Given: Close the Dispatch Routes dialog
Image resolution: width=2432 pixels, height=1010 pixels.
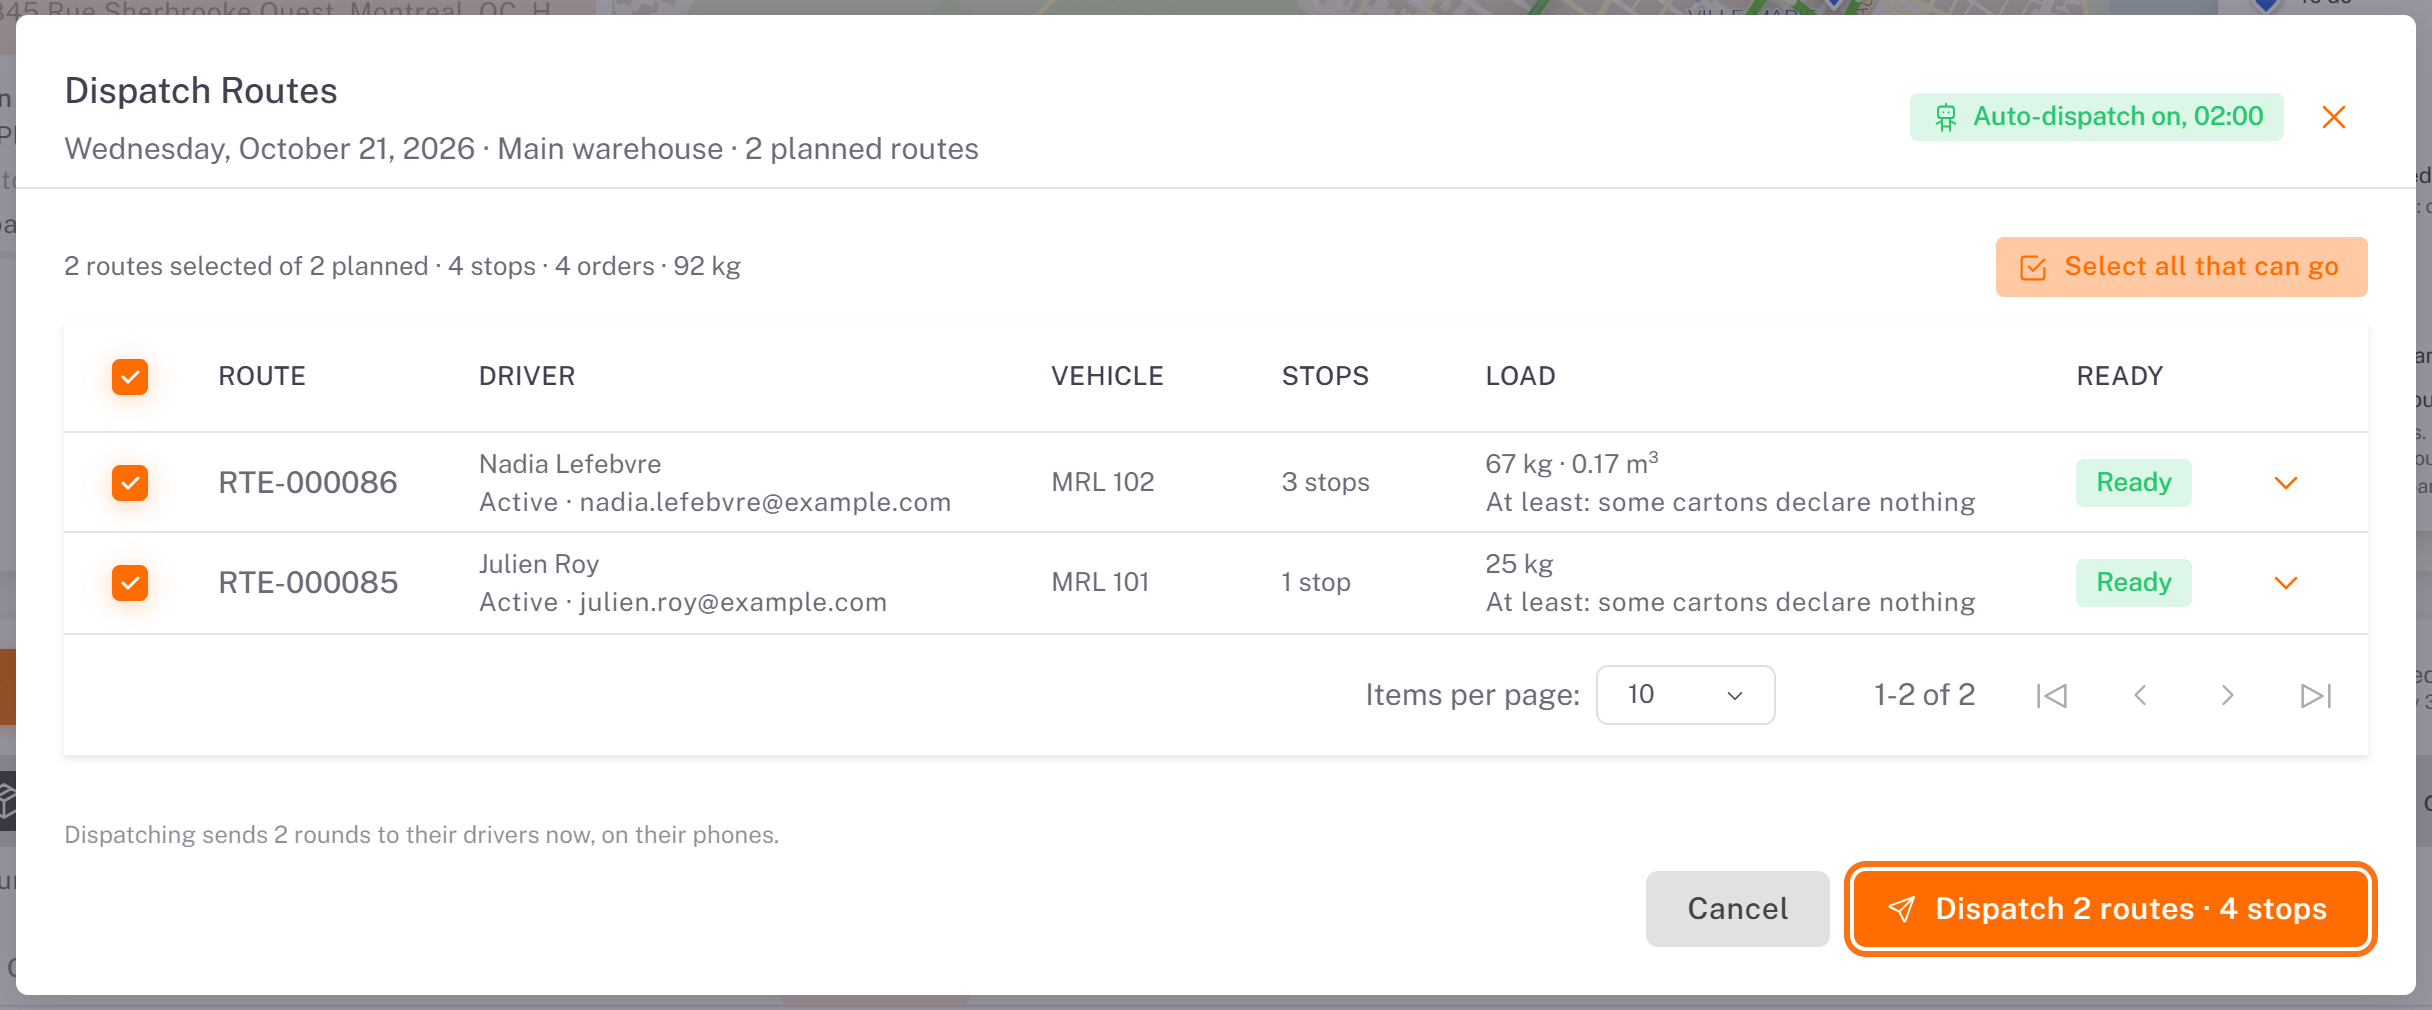Looking at the screenshot, I should tap(2334, 117).
